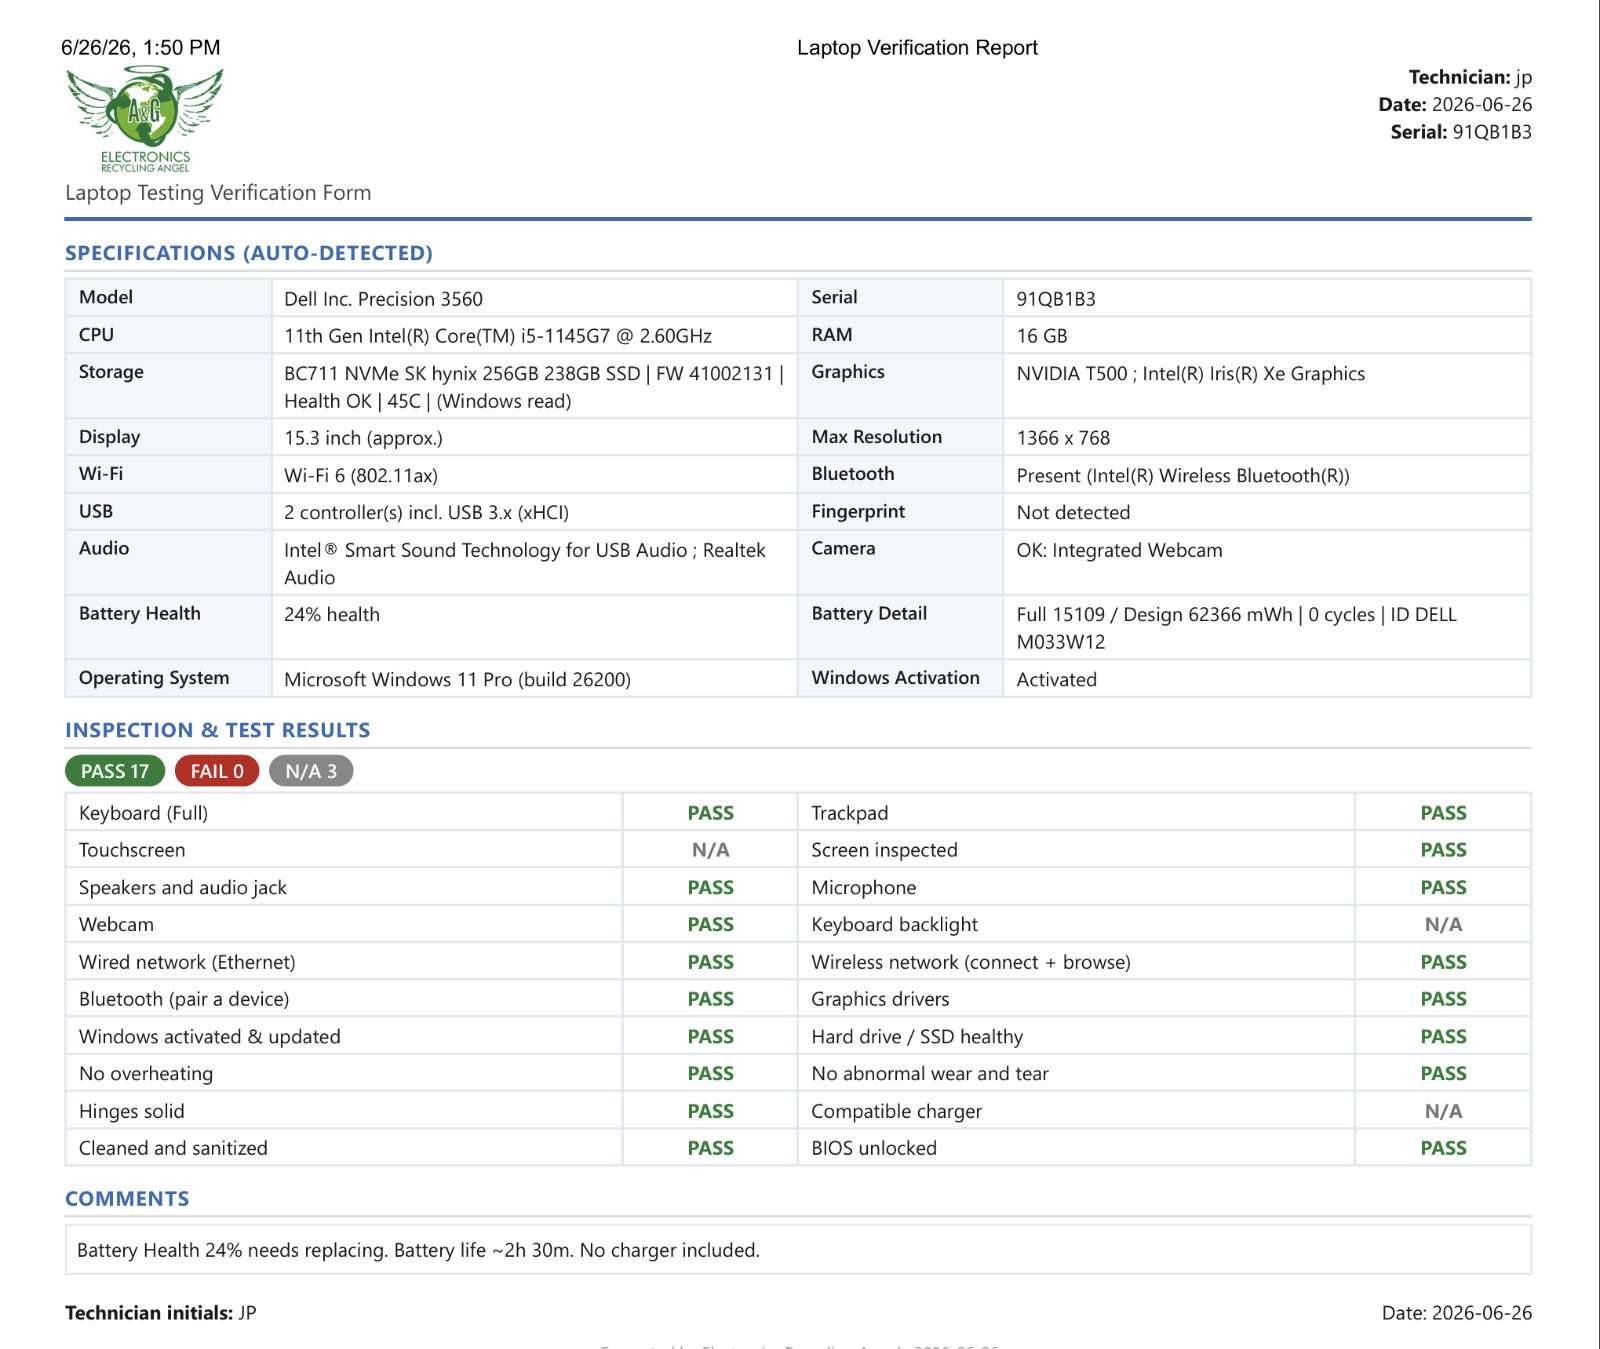Click PASS result for Wired network (Ethernet)
Screen dimensions: 1600x1349
click(711, 962)
